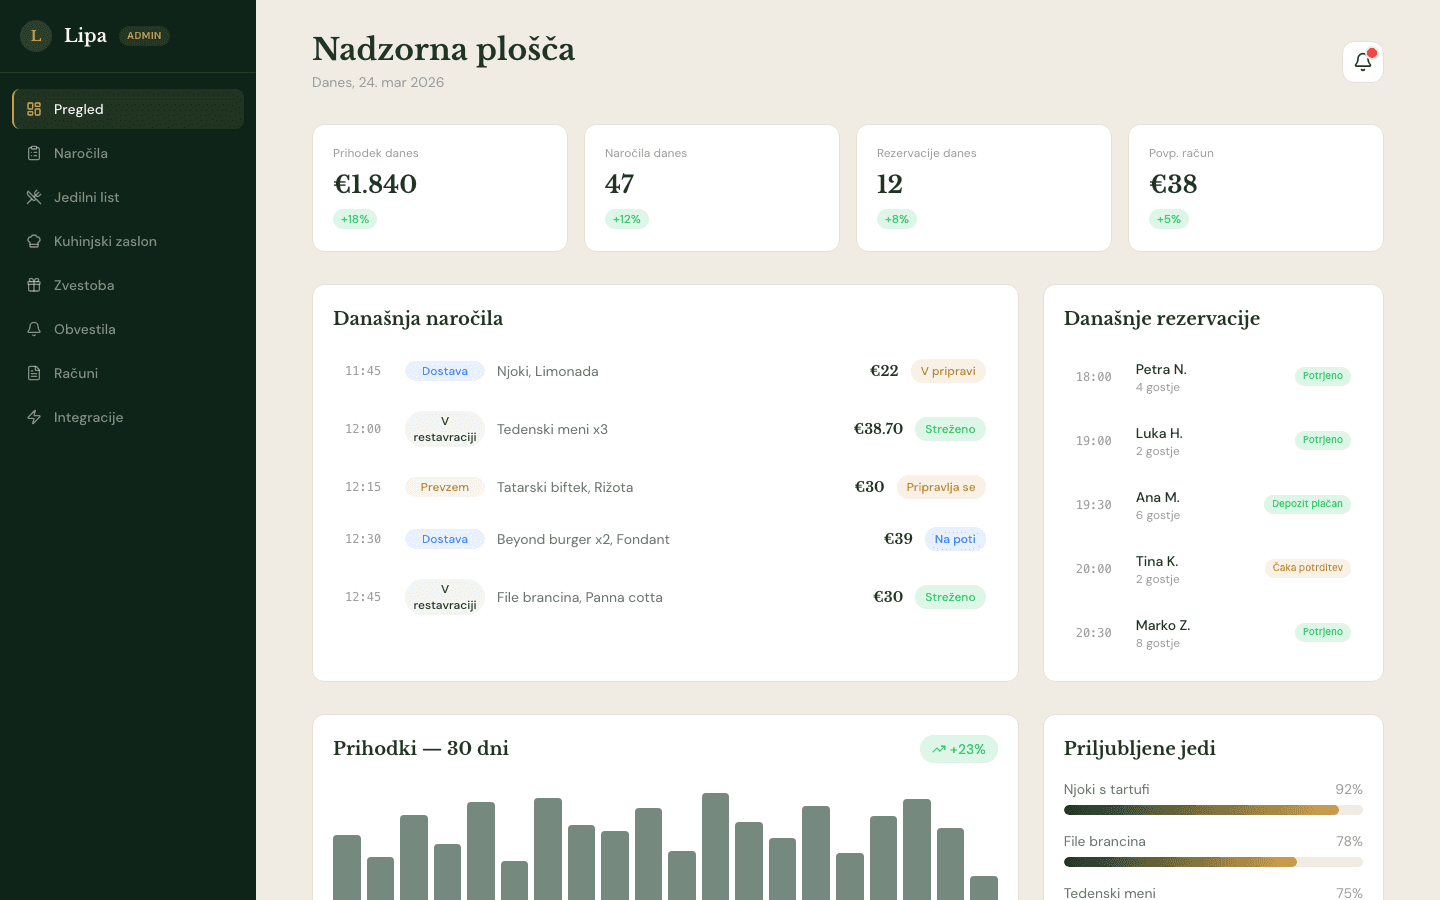
Task: Click Tatarski biftek, Rižota order text
Action: coord(565,487)
